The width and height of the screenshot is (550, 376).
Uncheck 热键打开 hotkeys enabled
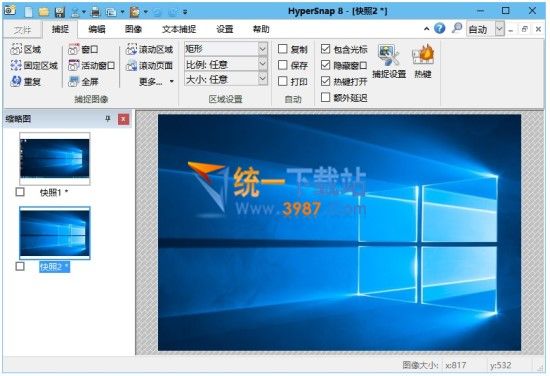click(326, 81)
